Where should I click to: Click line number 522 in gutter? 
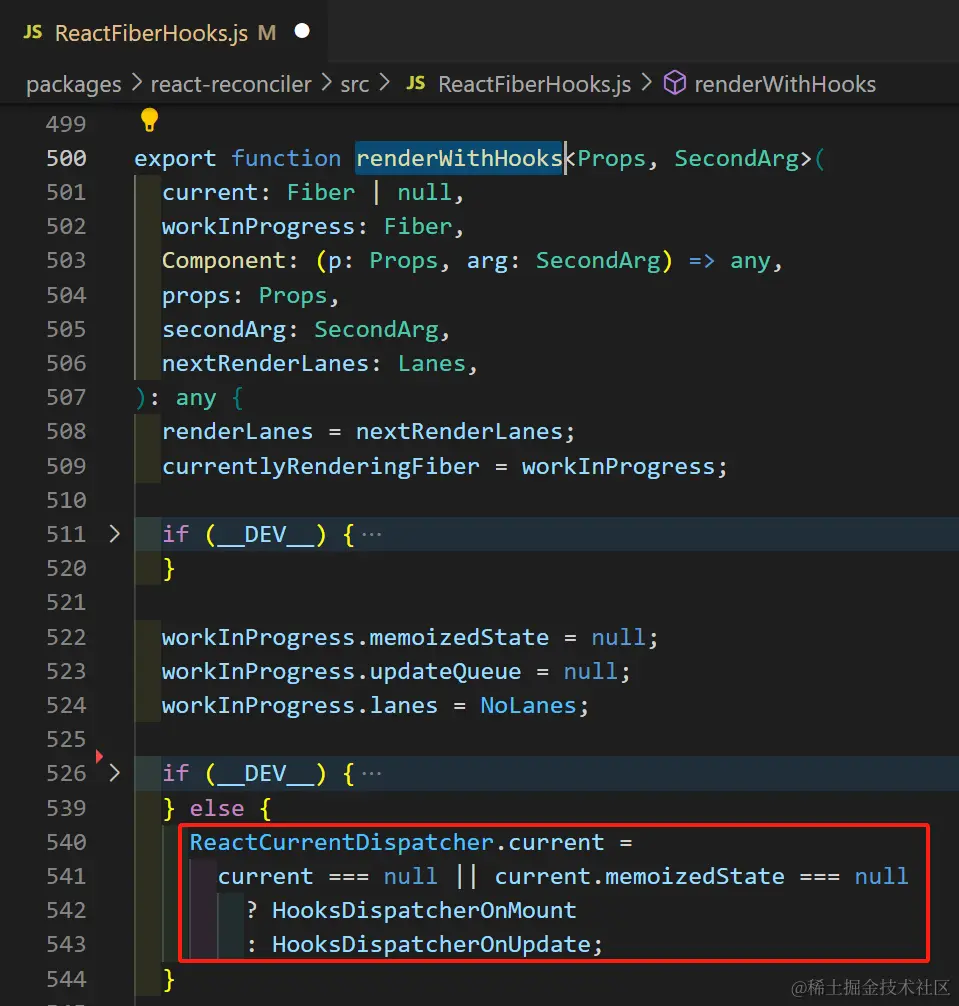[x=66, y=637]
